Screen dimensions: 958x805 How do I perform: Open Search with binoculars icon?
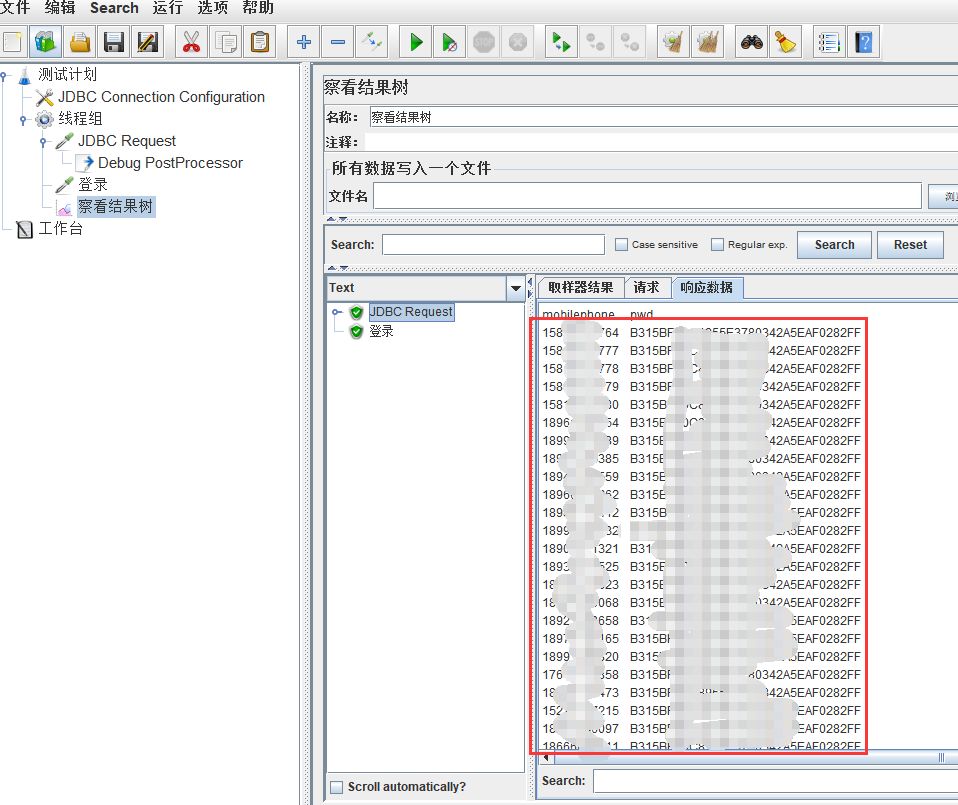pyautogui.click(x=751, y=42)
